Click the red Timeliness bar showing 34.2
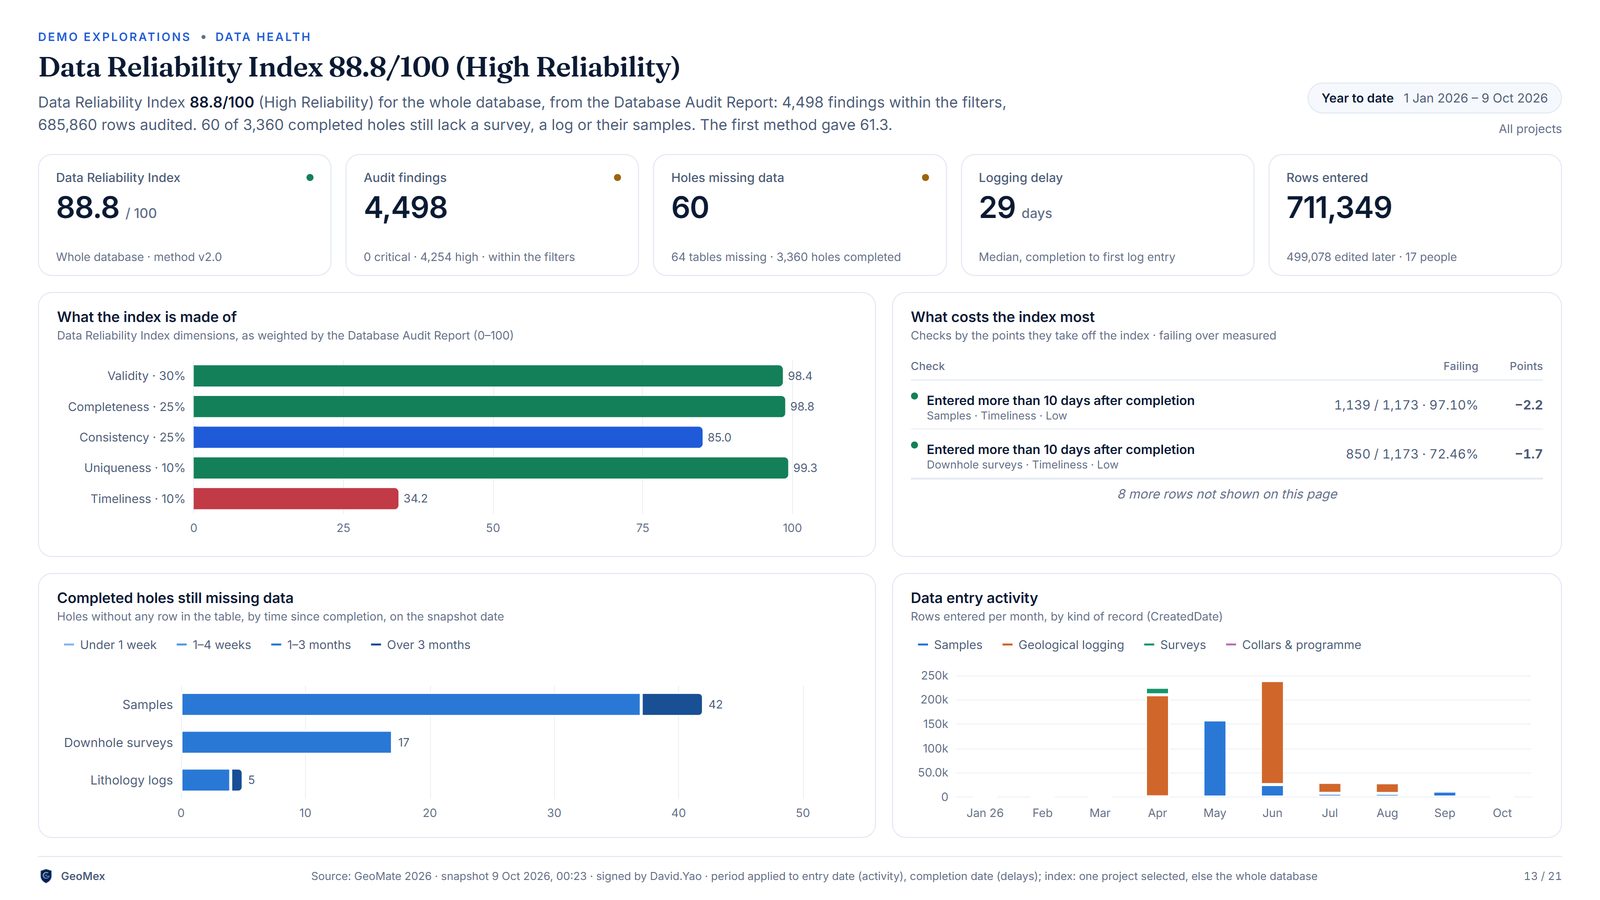The width and height of the screenshot is (1600, 900). [x=296, y=498]
